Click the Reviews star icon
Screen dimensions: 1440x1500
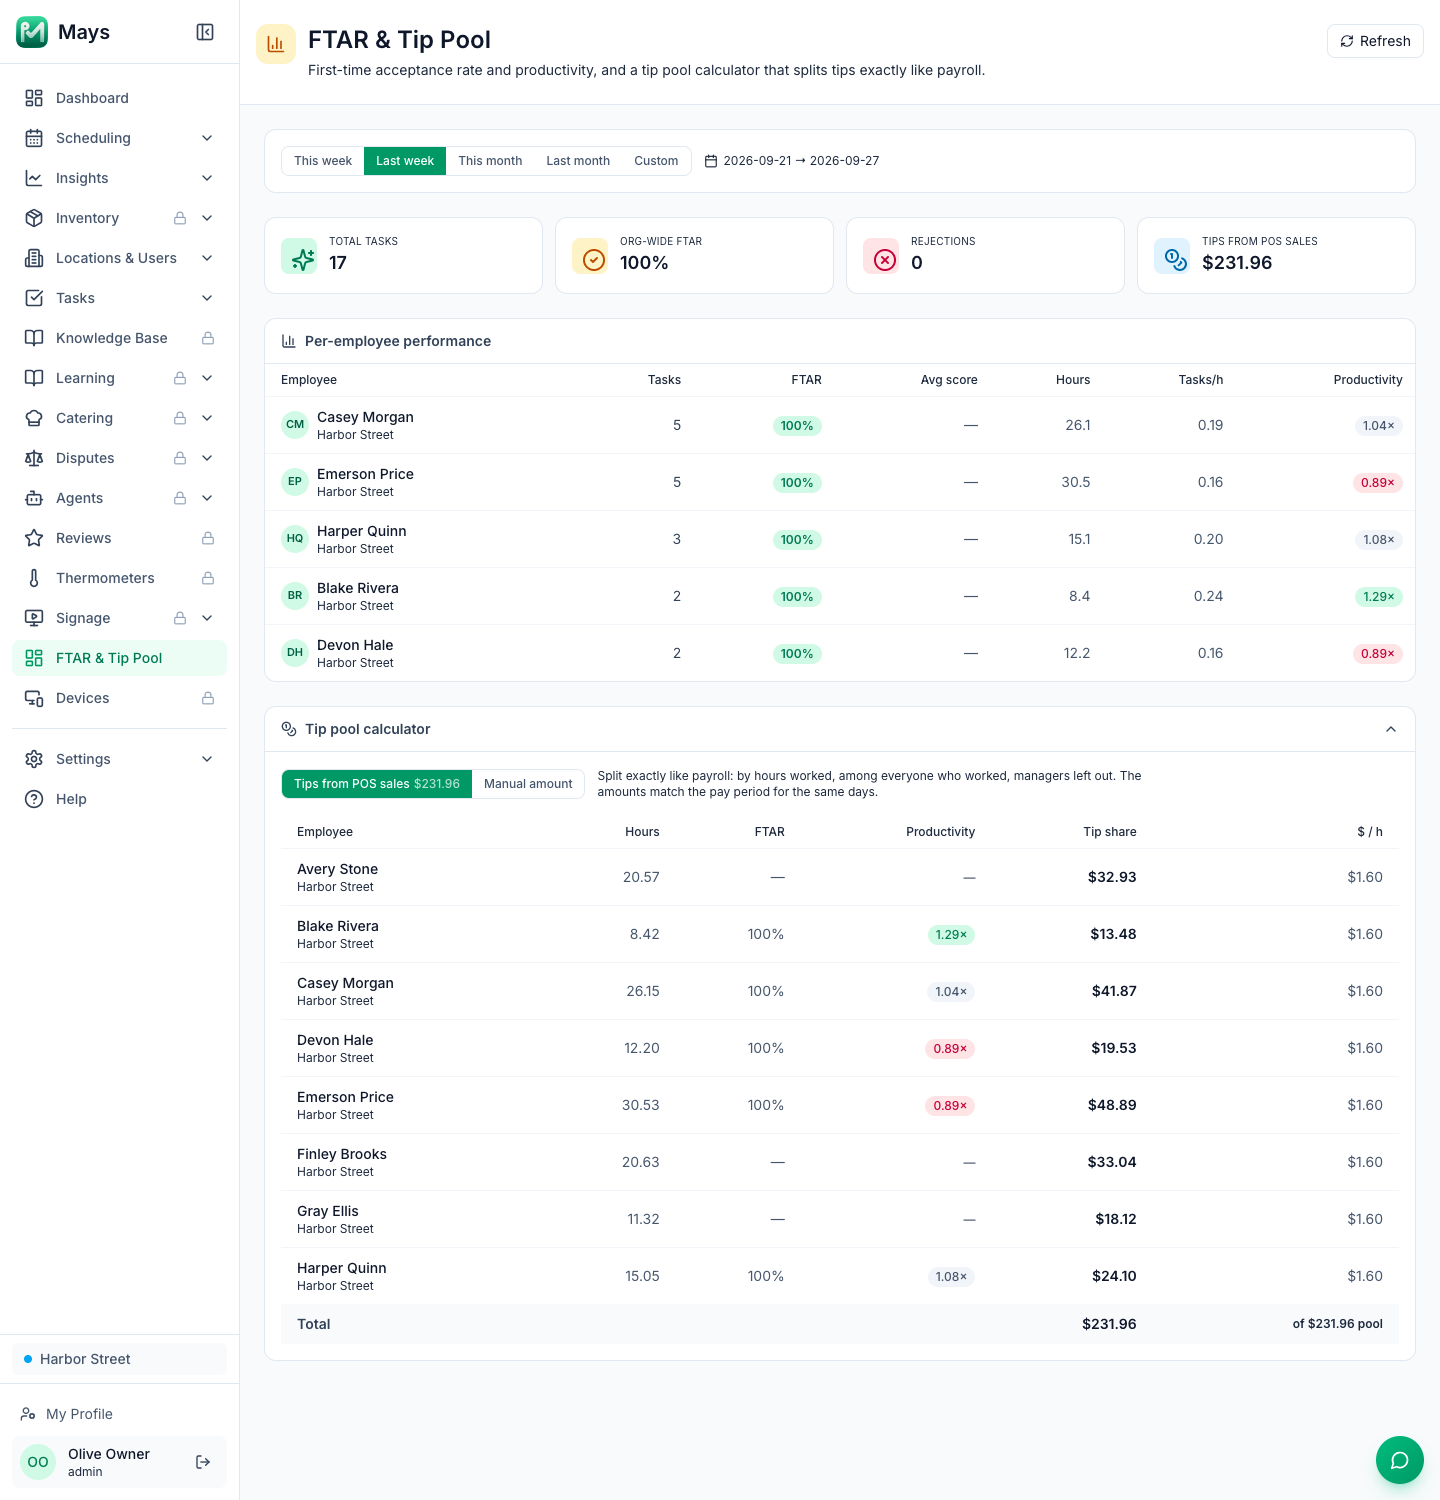click(x=34, y=538)
